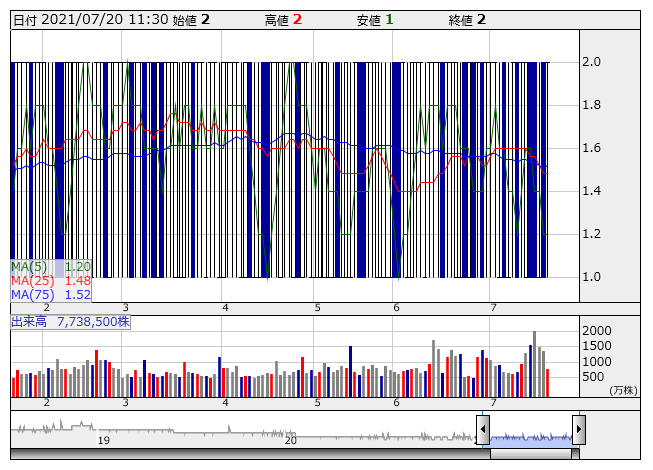The image size is (653, 470).
Task: Click the month 4 label under price chart
Action: pos(225,308)
